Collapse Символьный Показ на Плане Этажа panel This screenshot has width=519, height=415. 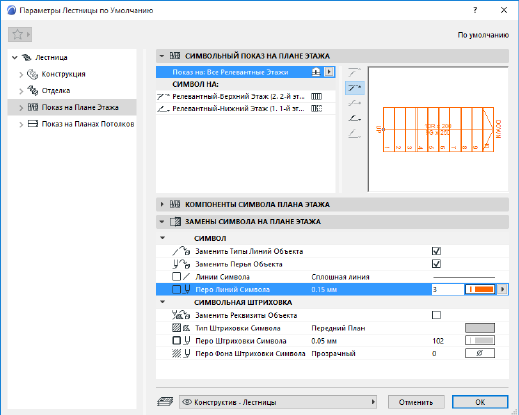(x=162, y=56)
